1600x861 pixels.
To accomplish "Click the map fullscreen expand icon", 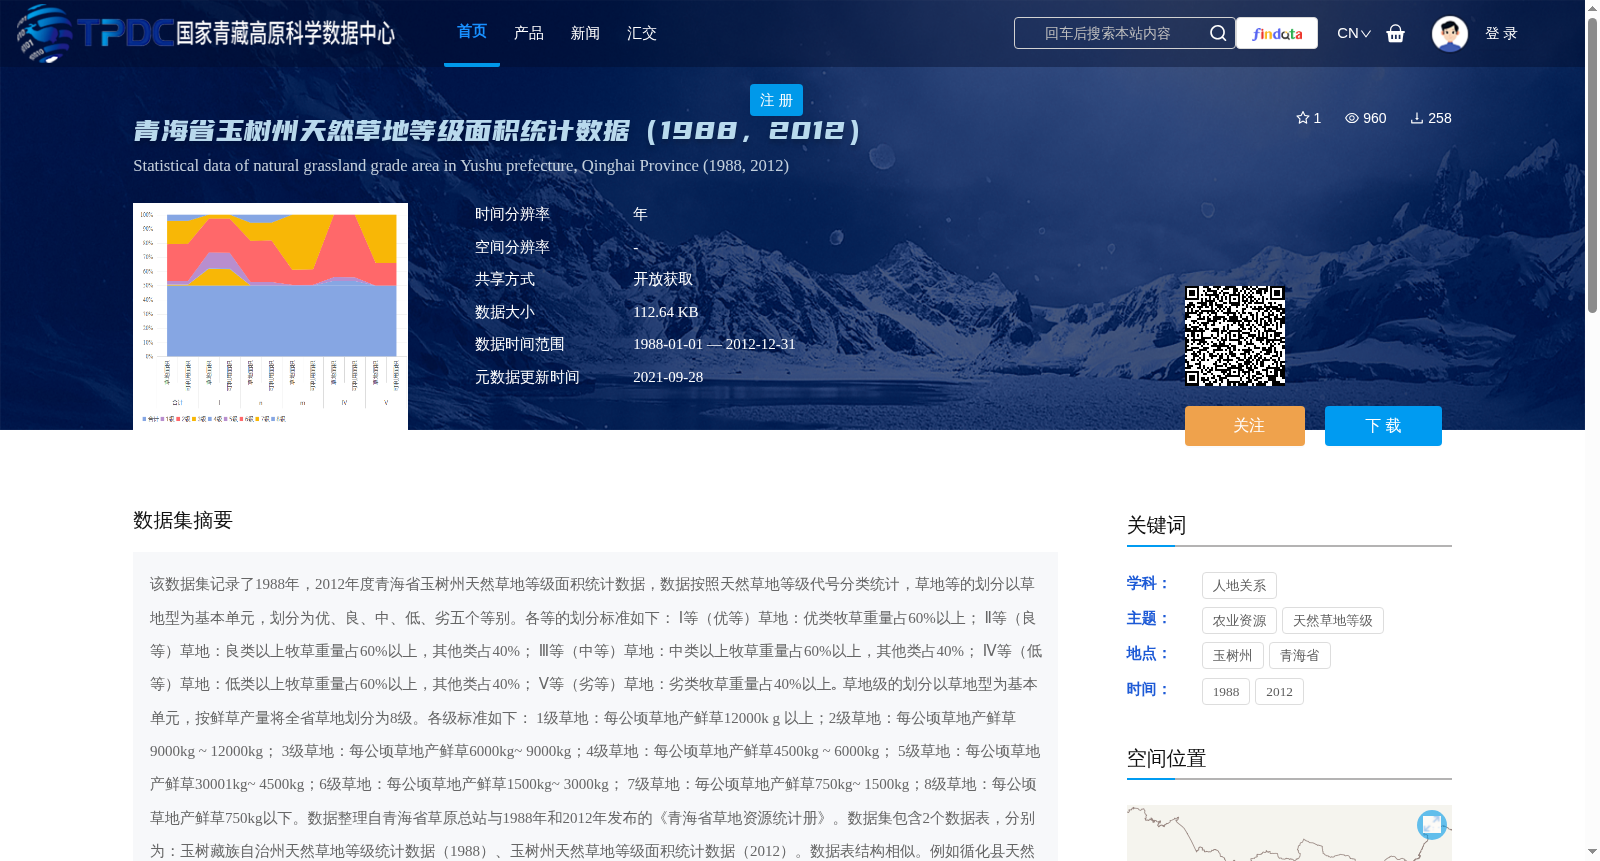I will [1432, 824].
